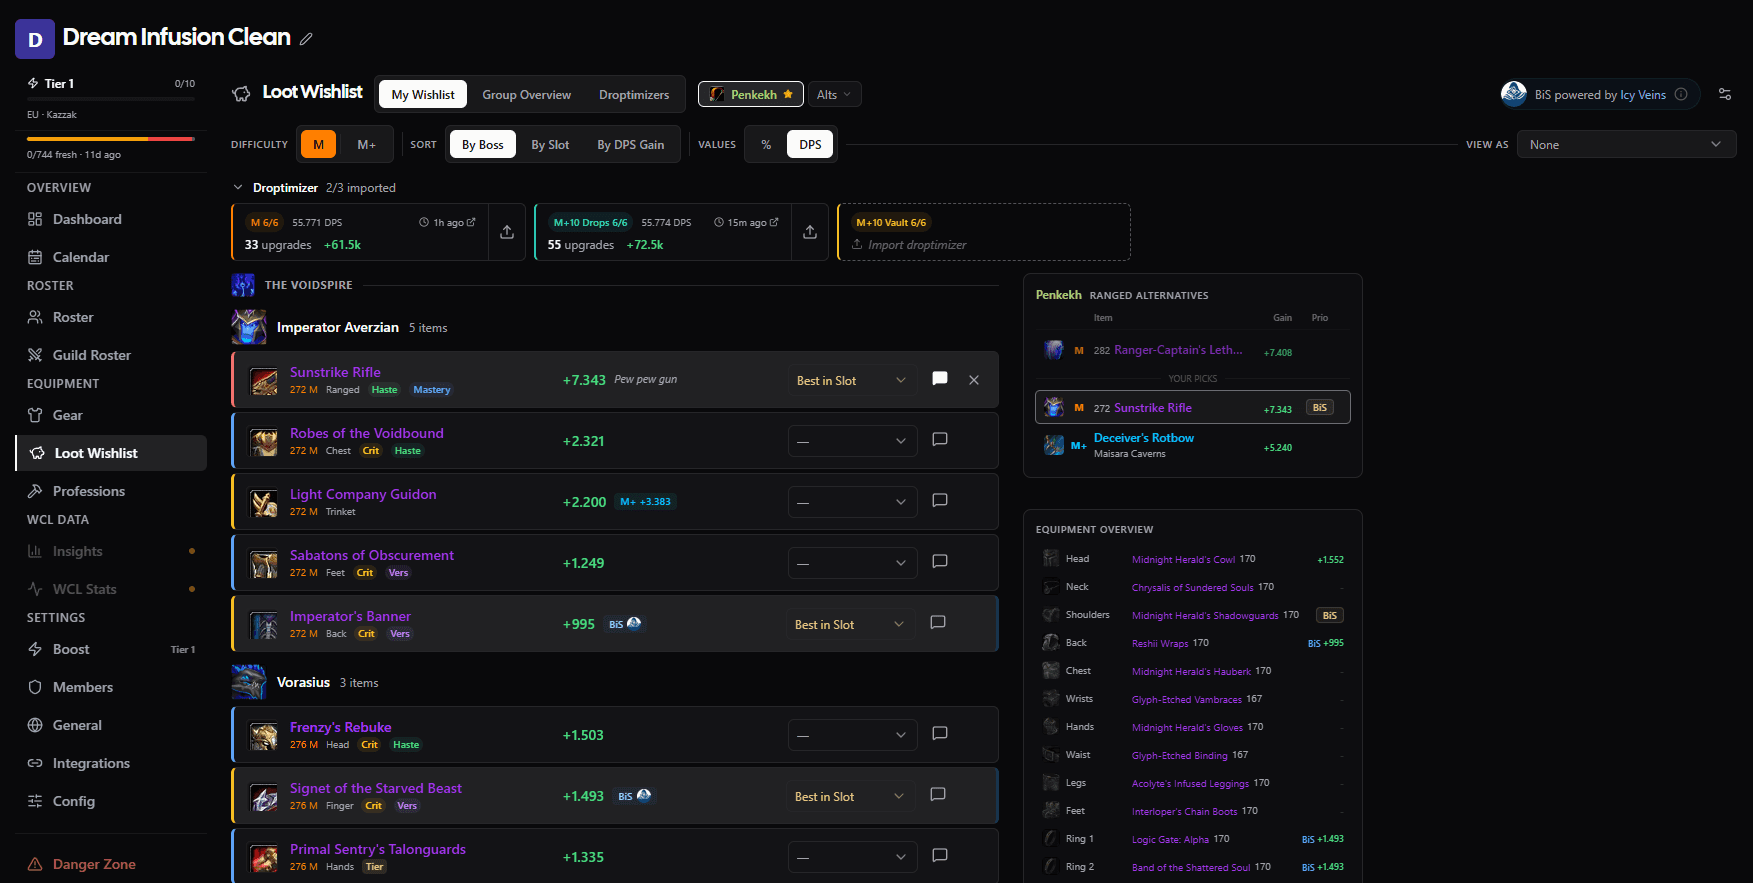Add a note to Primal Sentry's Talonguards
Viewport: 1753px width, 883px height.
point(940,856)
